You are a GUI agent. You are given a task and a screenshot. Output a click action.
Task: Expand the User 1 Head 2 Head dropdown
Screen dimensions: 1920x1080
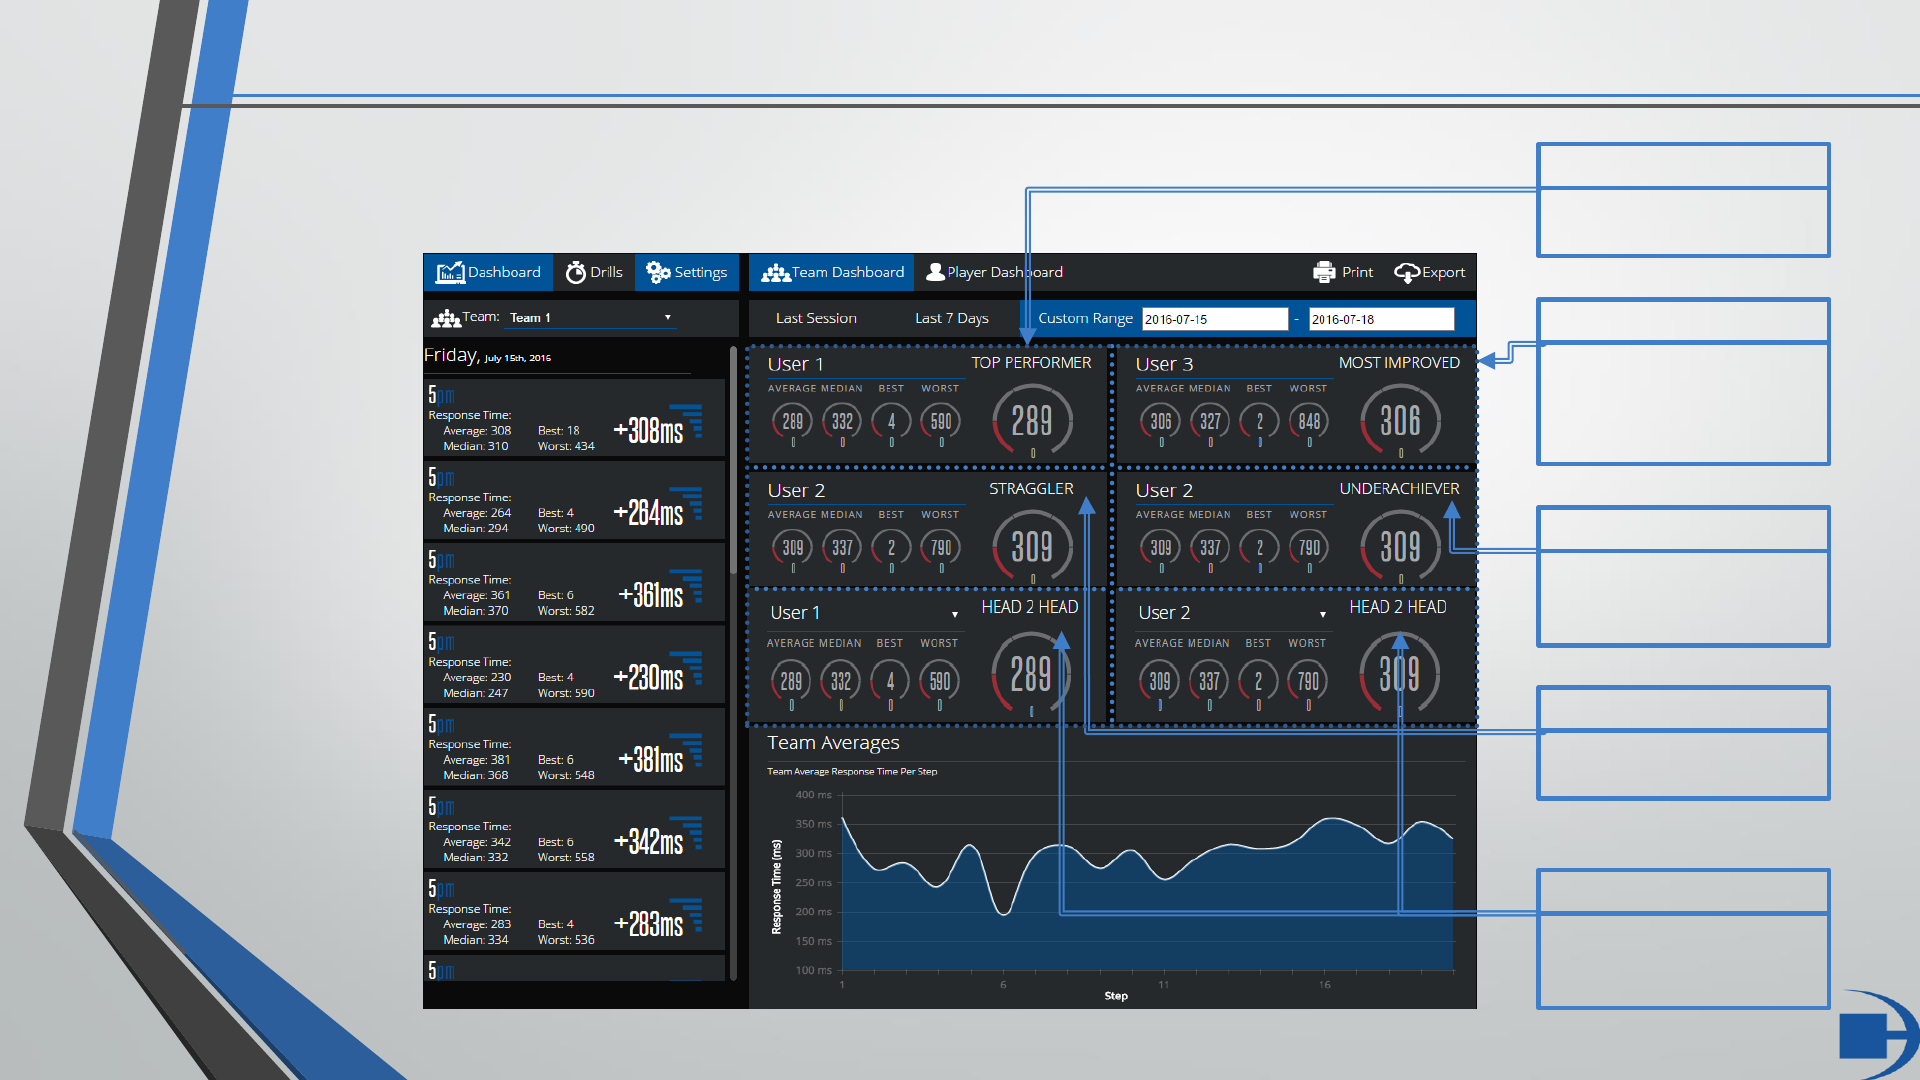pyautogui.click(x=955, y=614)
